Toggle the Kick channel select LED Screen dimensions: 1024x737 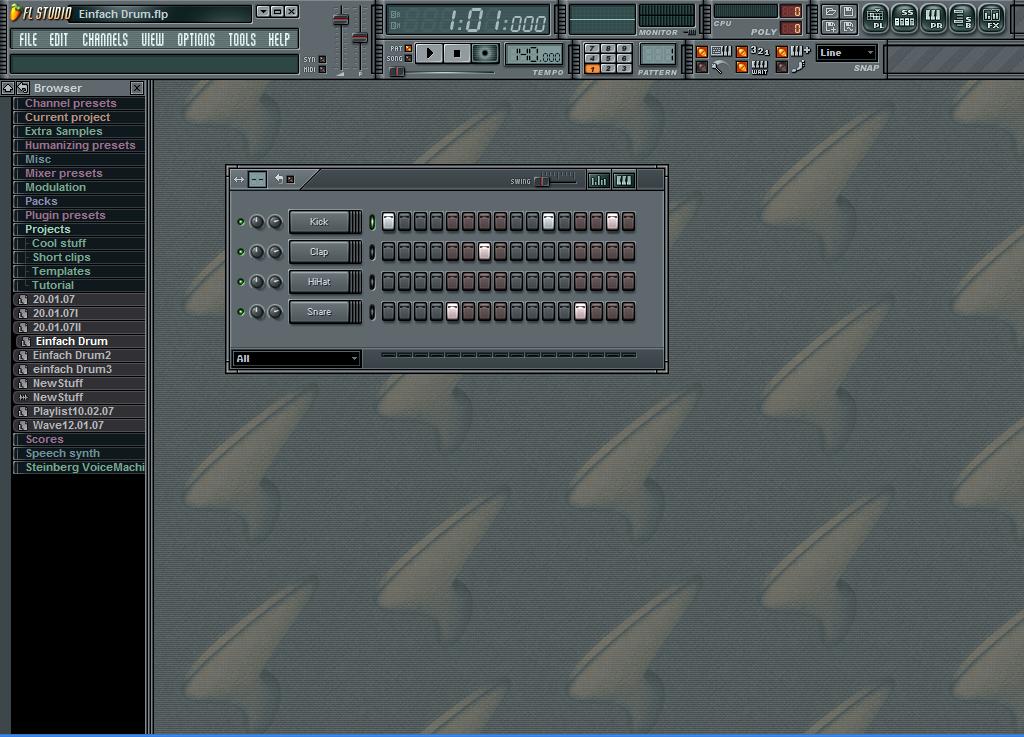[372, 222]
